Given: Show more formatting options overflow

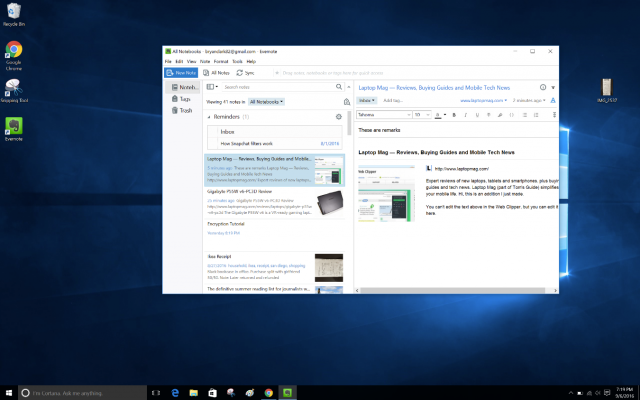Looking at the screenshot, I should tap(554, 115).
